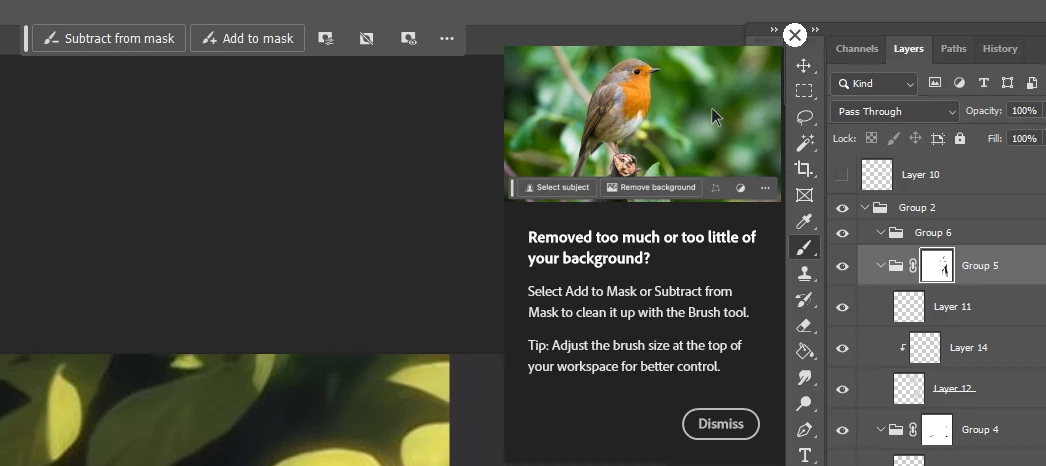
Task: Click Subtract from mask button
Action: 109,39
